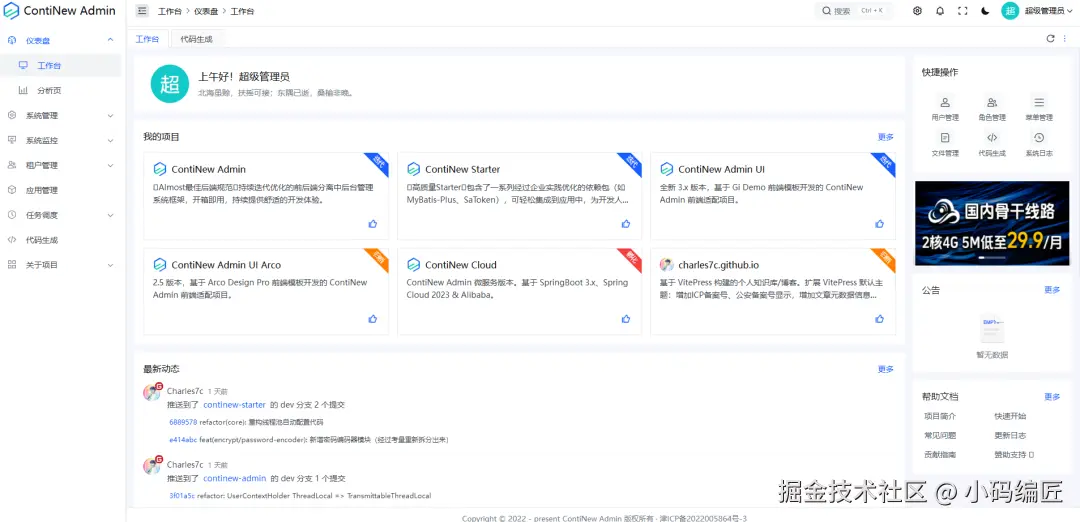Image resolution: width=1080 pixels, height=522 pixels.
Task: Click 更多 in 公告 panel
Action: pyautogui.click(x=1052, y=290)
